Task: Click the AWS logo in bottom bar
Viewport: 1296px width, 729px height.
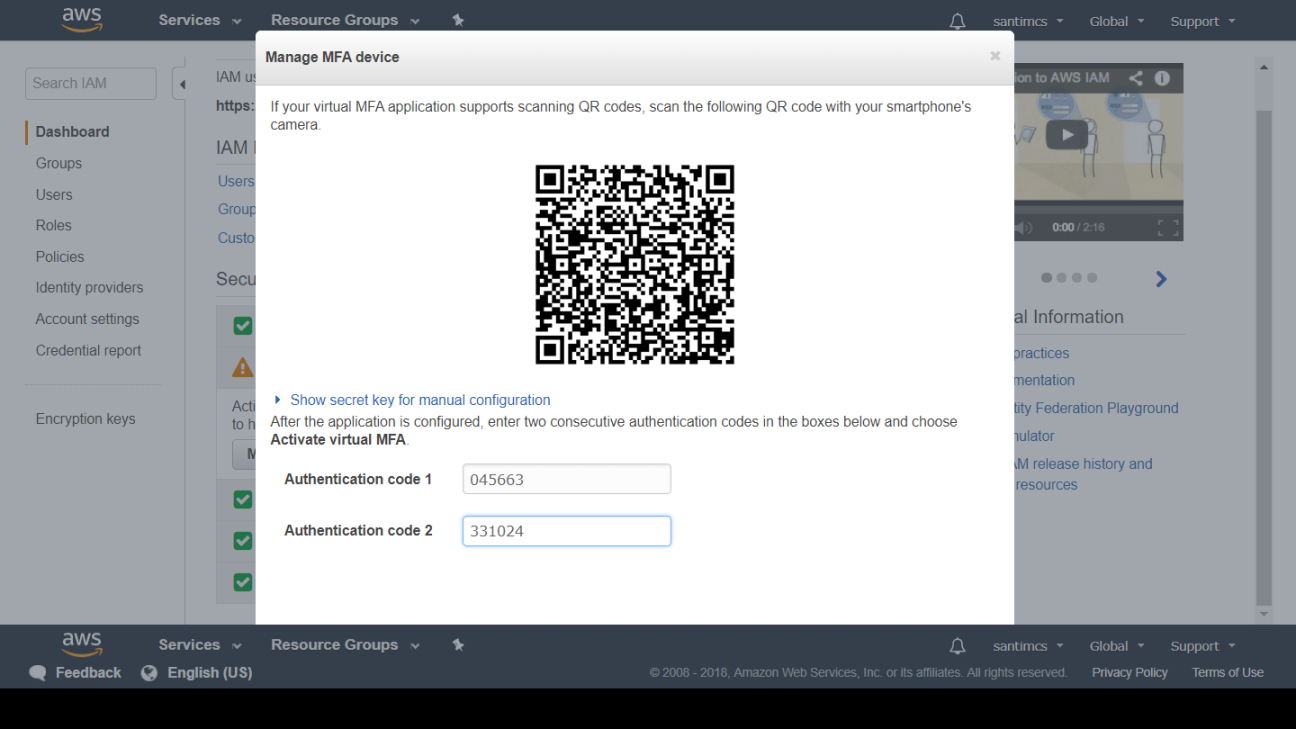Action: pos(82,644)
